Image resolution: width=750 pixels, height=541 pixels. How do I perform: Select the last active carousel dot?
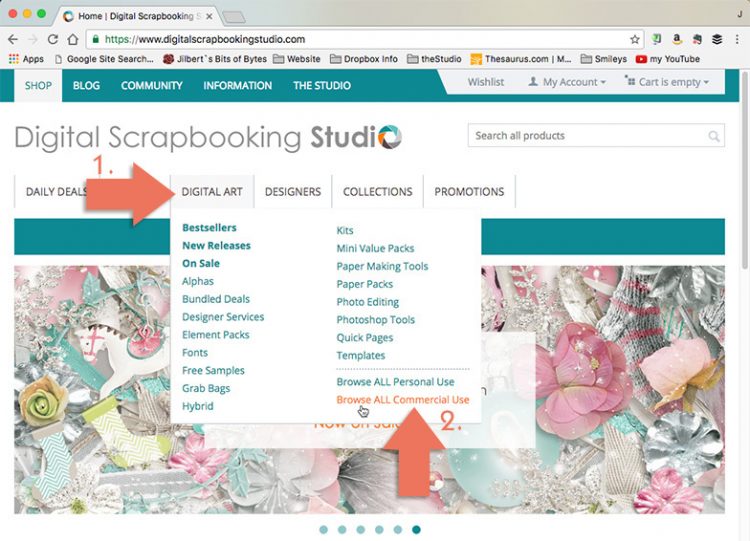pos(417,530)
